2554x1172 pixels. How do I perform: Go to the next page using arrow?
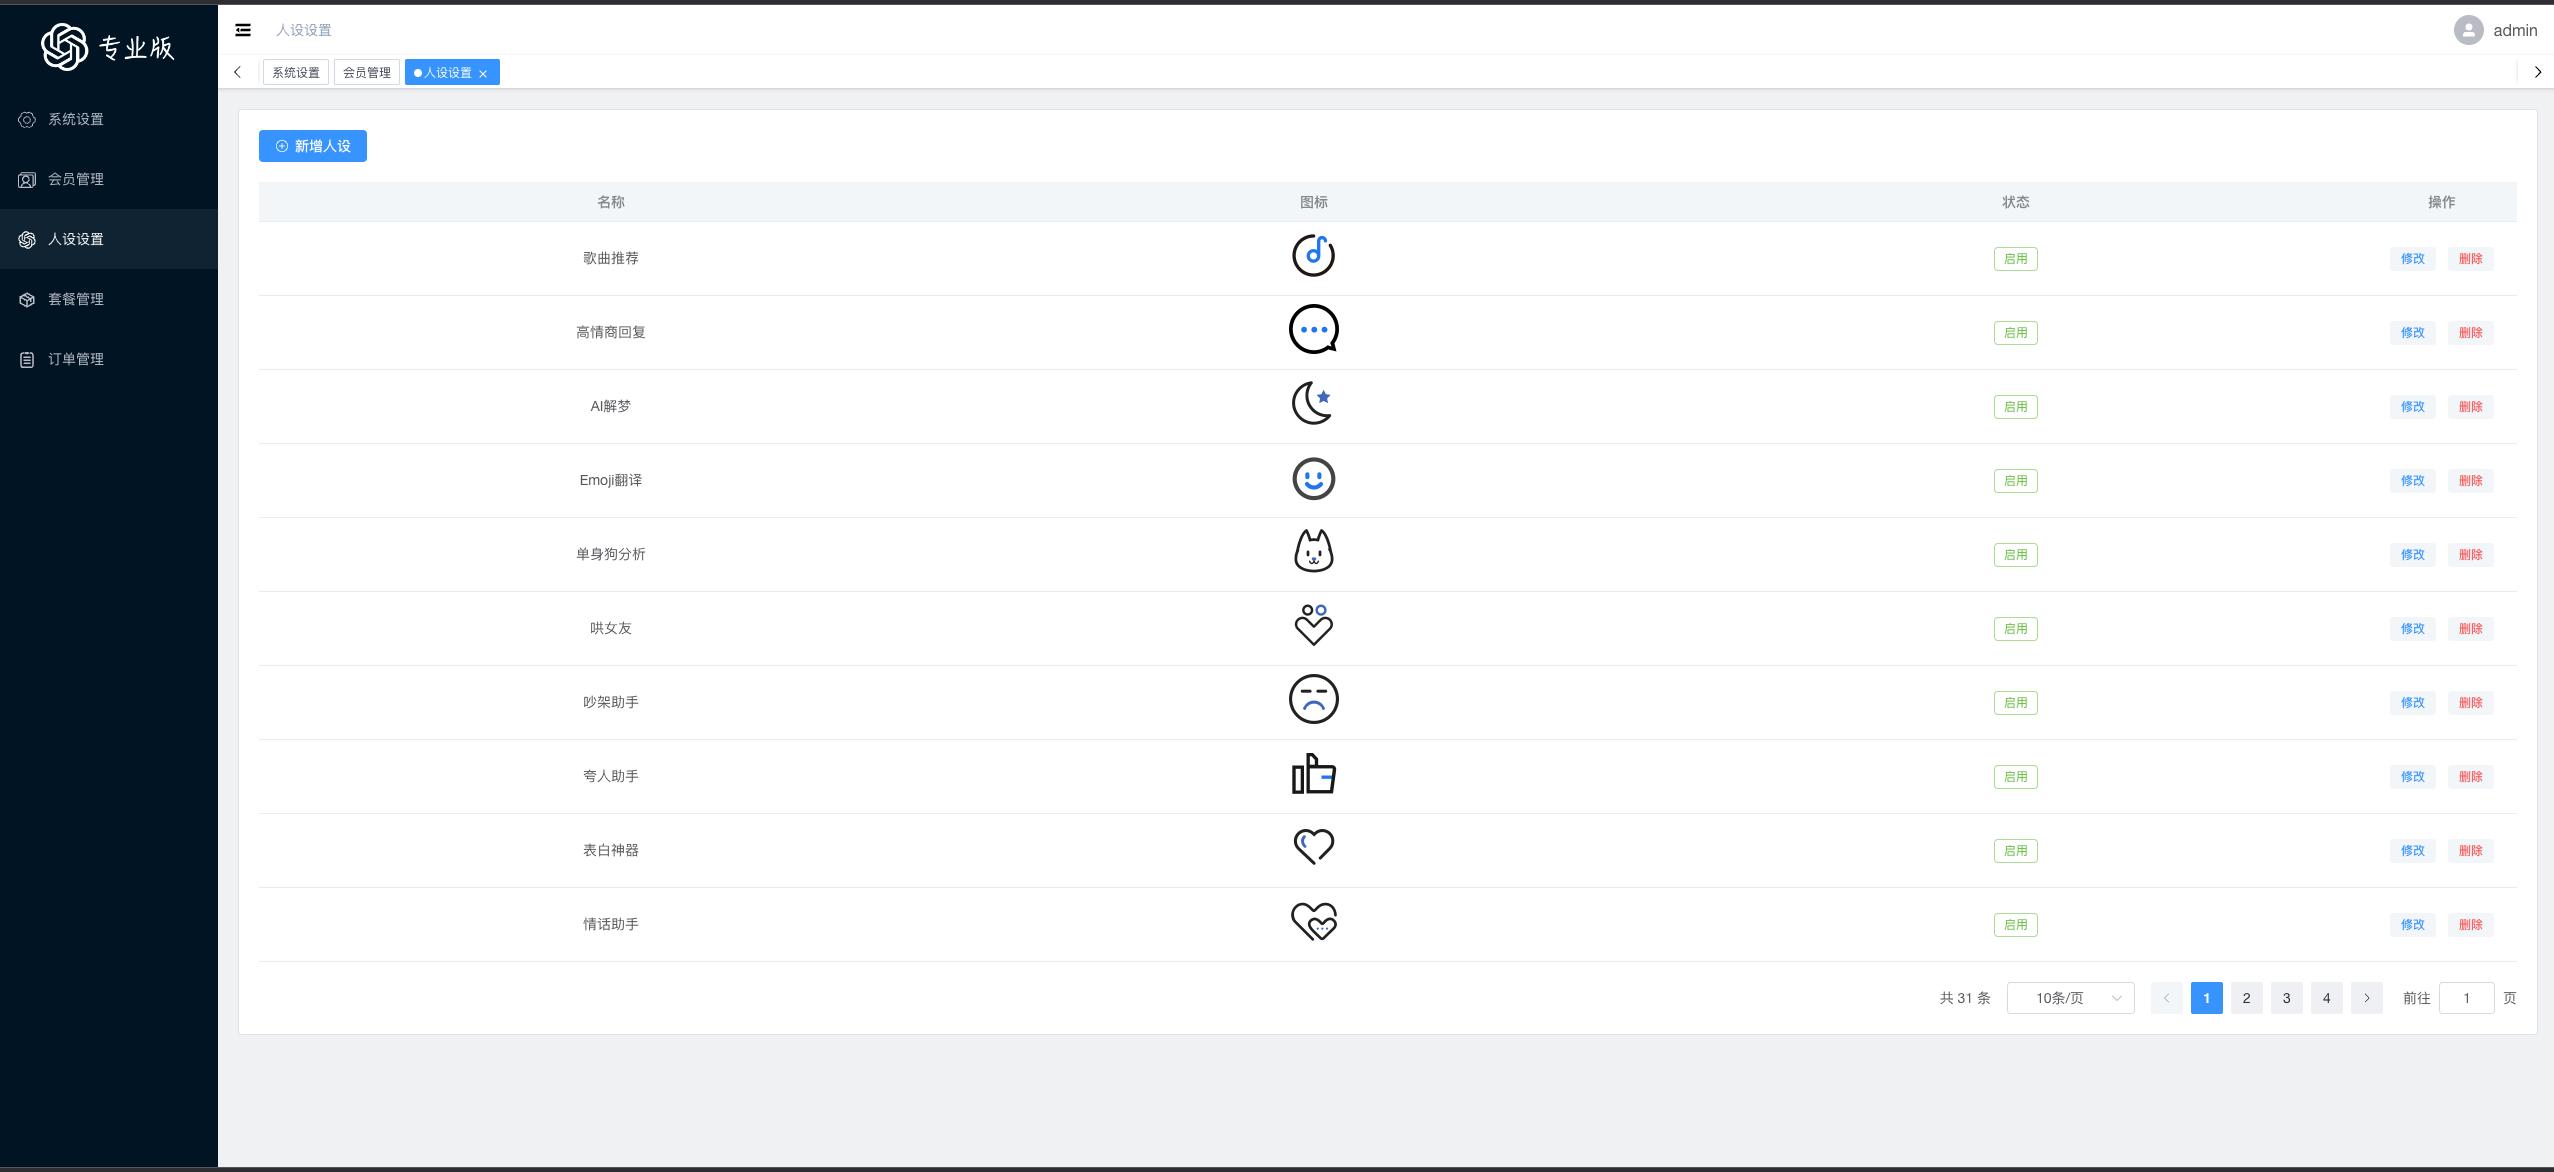click(2366, 998)
